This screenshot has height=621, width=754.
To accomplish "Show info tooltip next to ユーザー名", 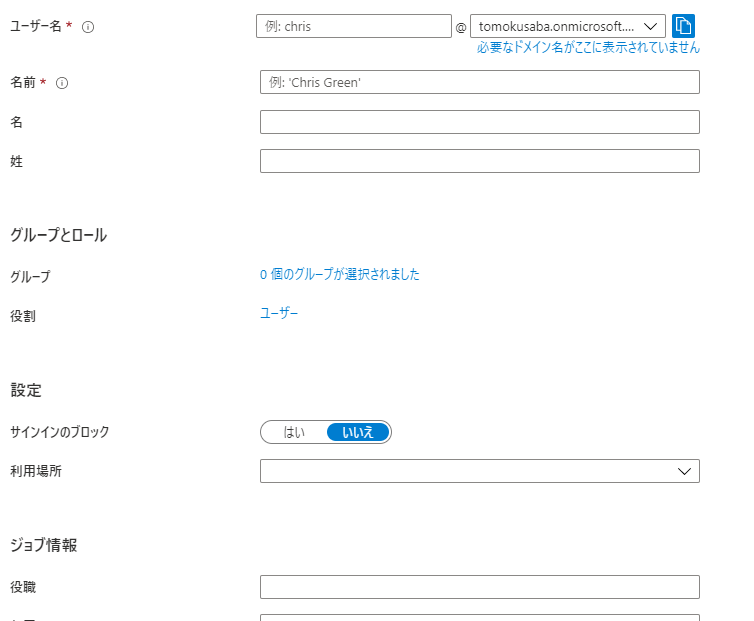I will click(88, 27).
